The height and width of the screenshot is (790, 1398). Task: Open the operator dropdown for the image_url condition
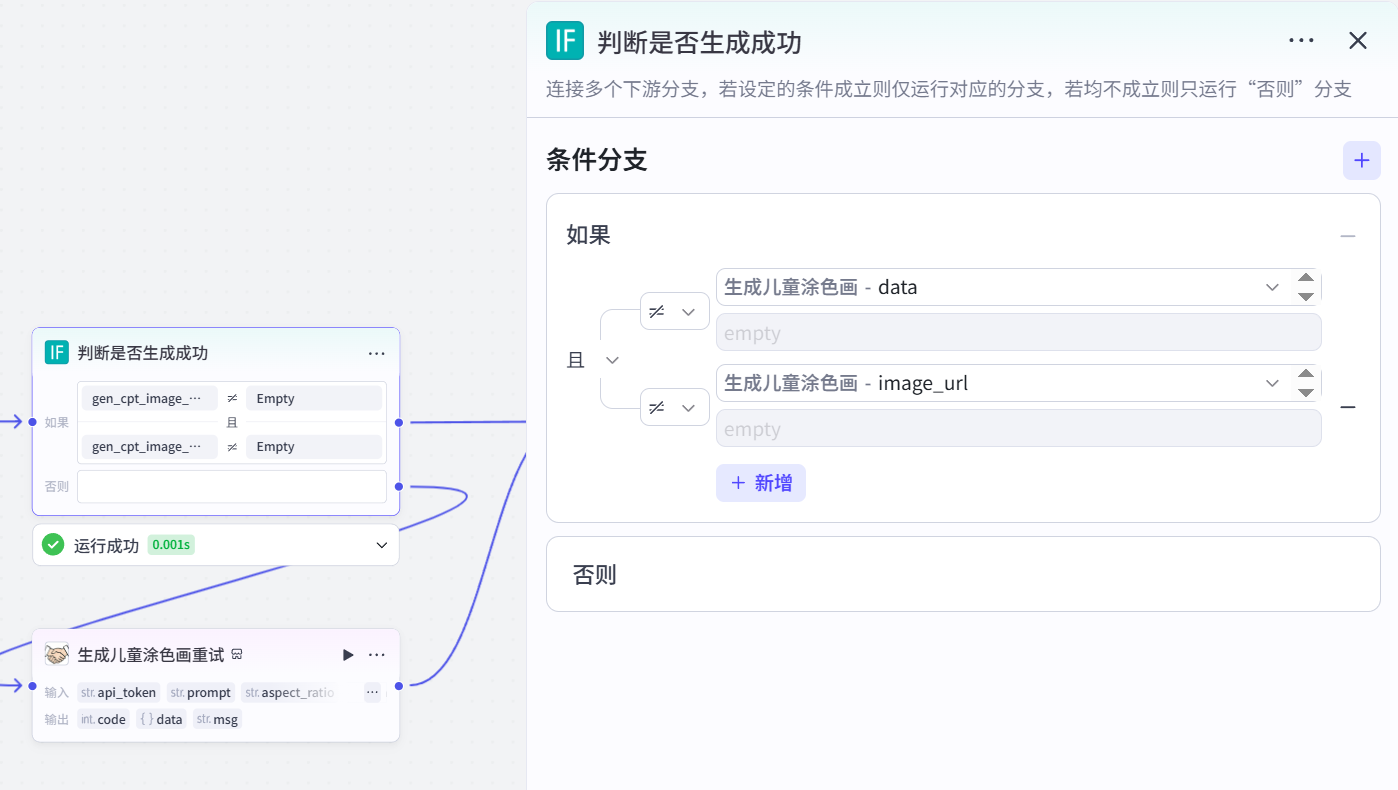pyautogui.click(x=675, y=408)
